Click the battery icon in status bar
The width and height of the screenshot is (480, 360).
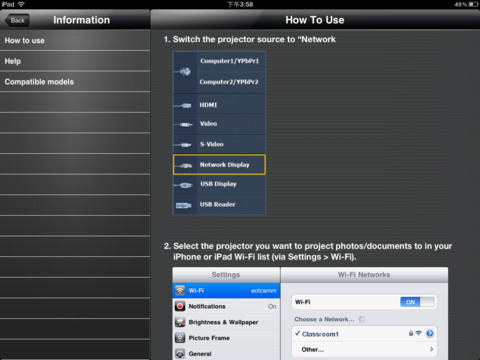(473, 4)
